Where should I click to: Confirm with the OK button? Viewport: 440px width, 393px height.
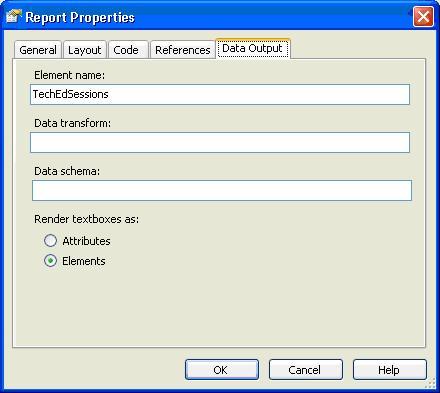coord(222,370)
